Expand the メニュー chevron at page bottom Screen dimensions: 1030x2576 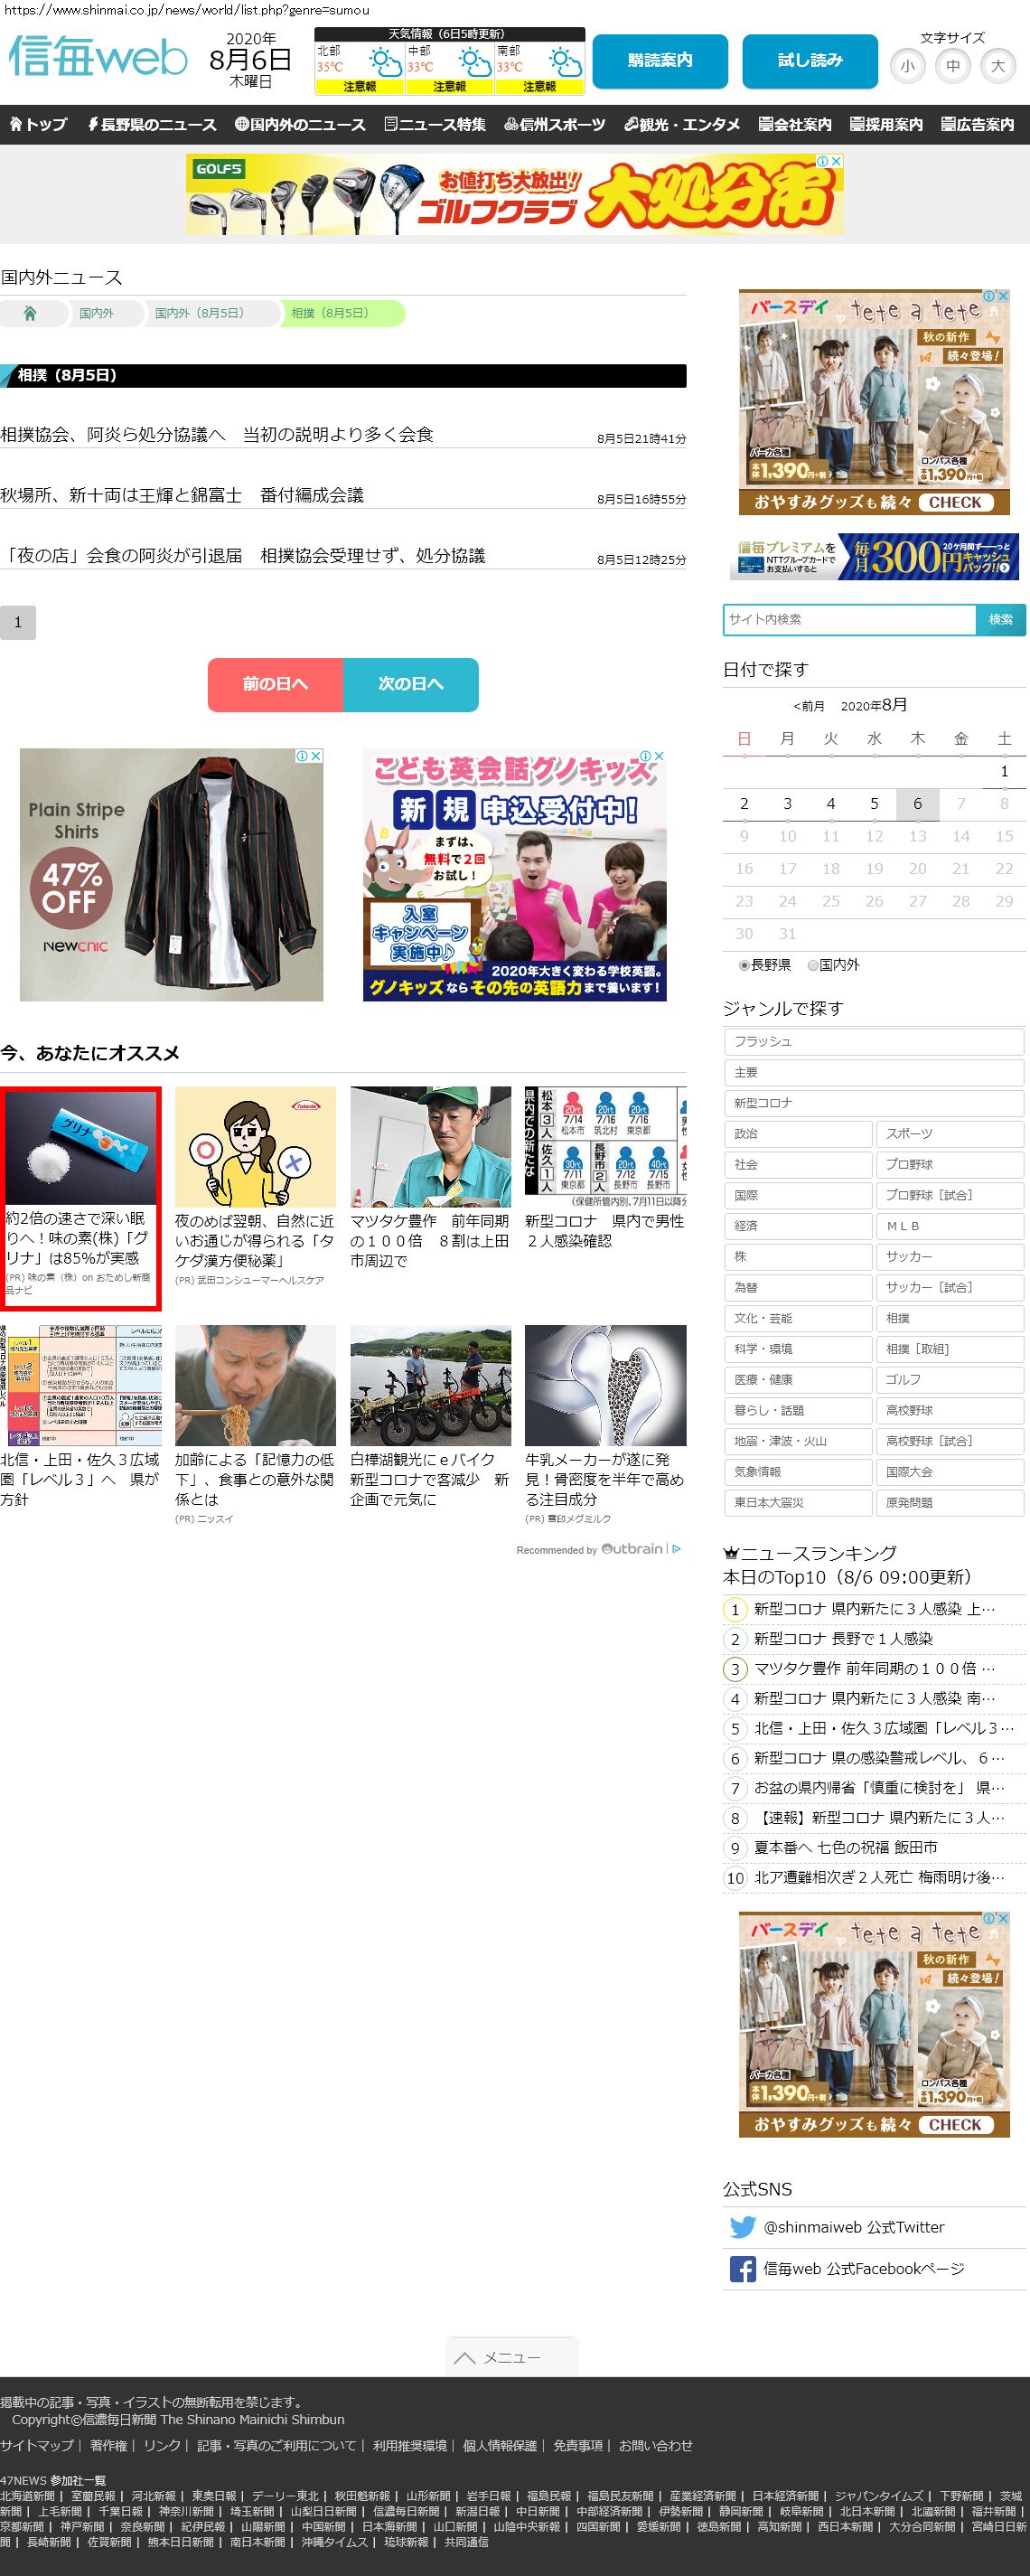[x=464, y=2357]
